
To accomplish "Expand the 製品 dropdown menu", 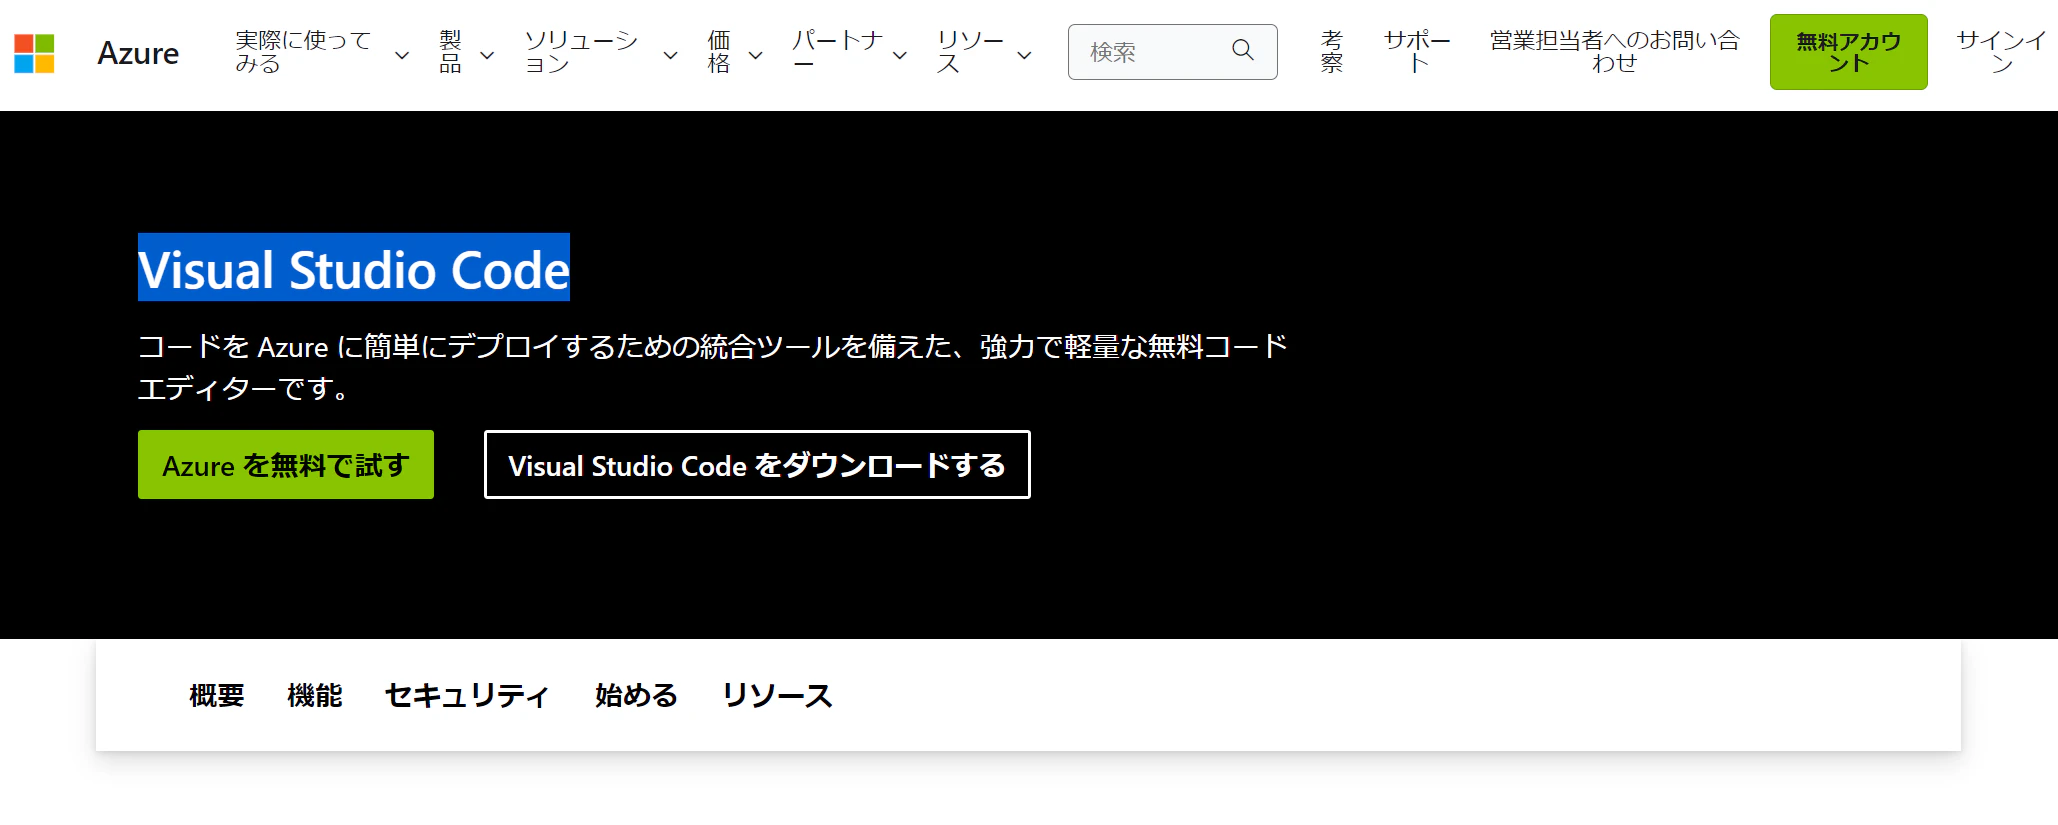I will pyautogui.click(x=466, y=52).
